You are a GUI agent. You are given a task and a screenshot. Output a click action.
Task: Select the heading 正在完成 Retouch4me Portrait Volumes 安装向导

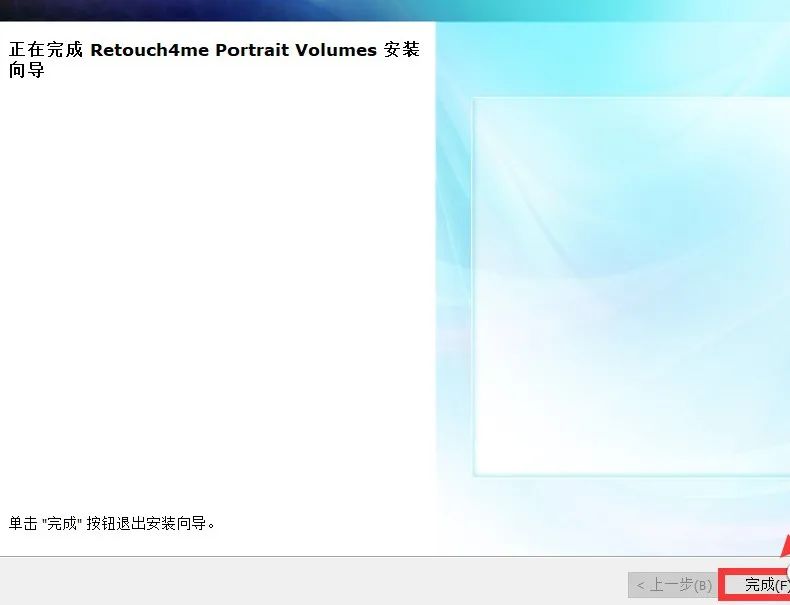[x=214, y=60]
